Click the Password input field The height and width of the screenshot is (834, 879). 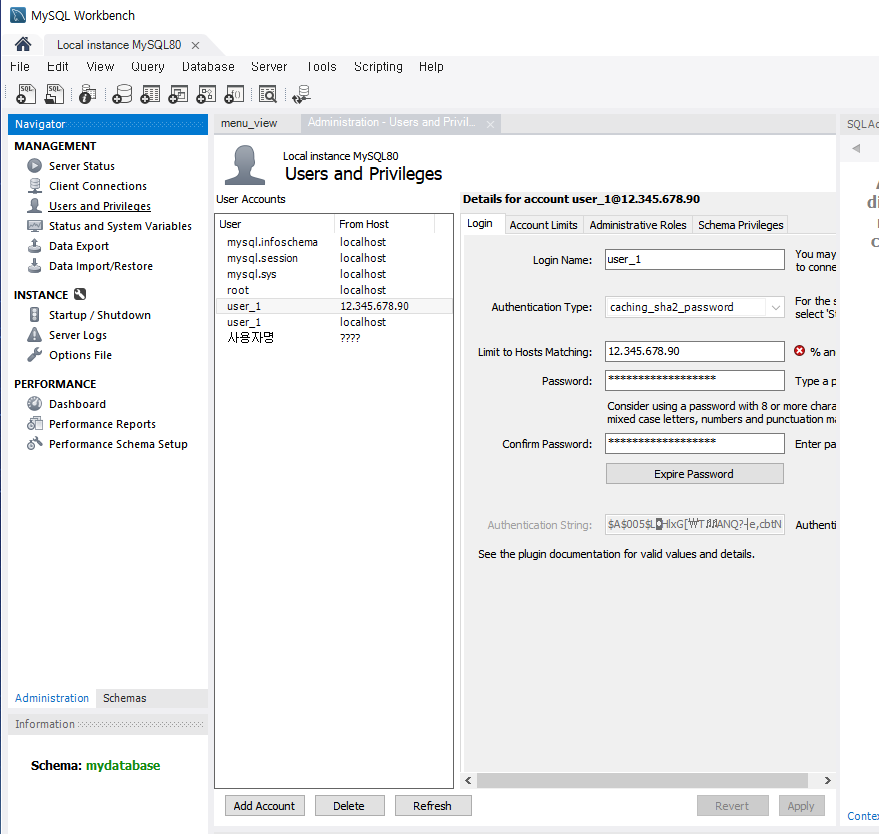(x=695, y=381)
